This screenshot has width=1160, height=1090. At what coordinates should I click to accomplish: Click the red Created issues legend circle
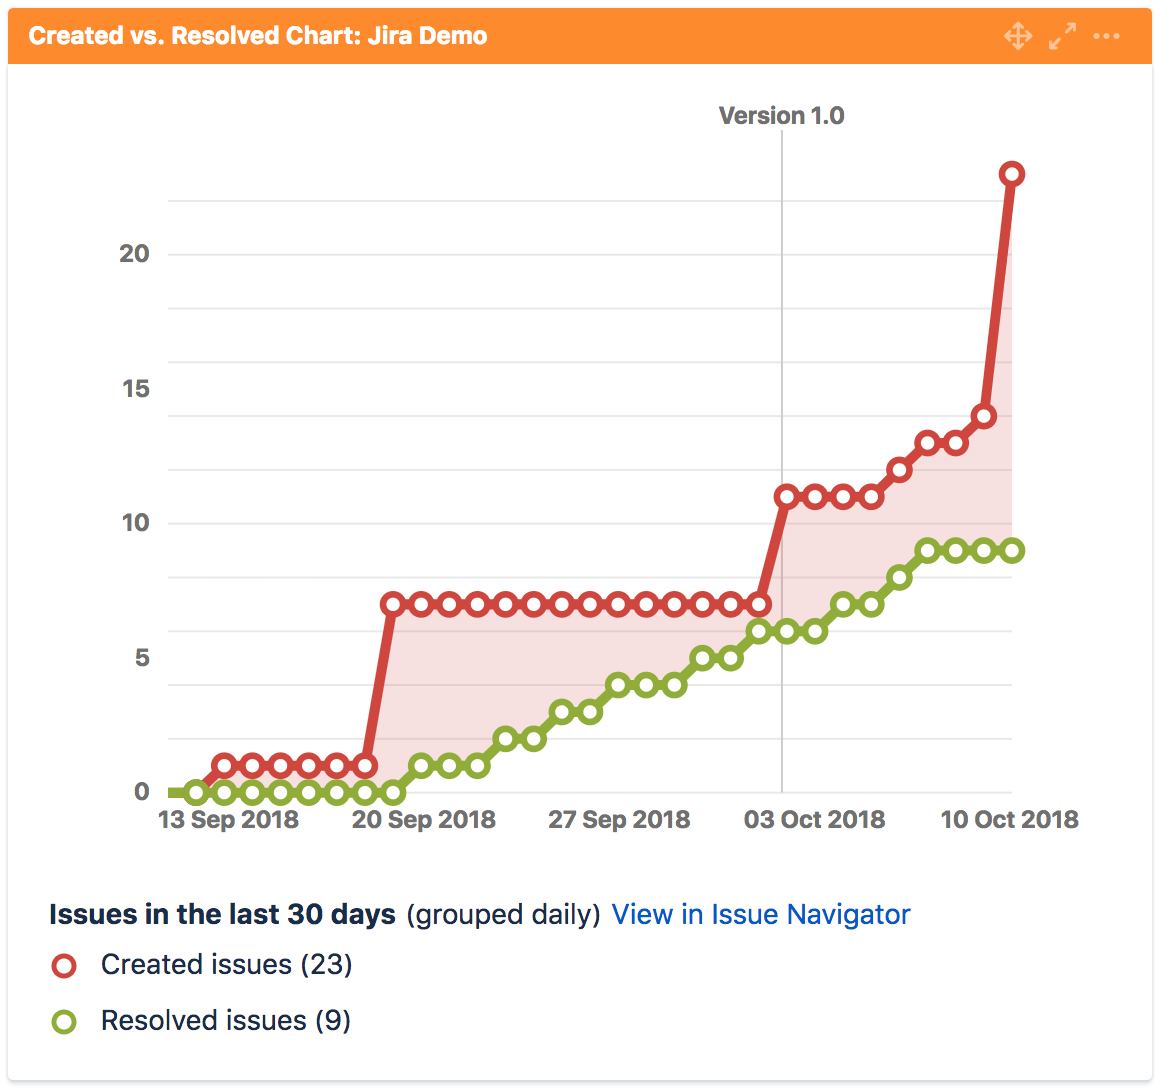(64, 965)
